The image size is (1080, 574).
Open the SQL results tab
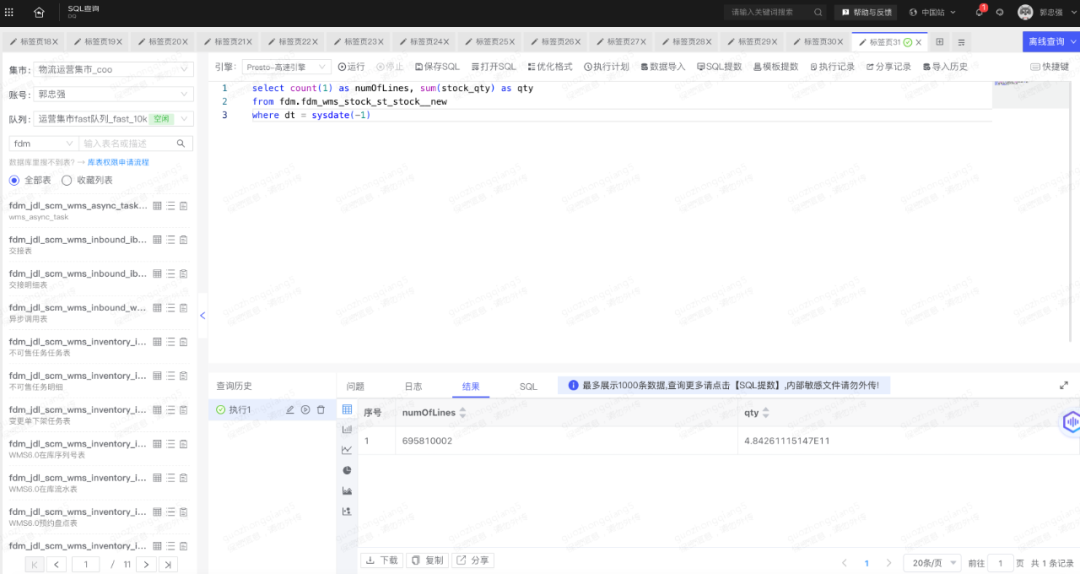pos(528,387)
